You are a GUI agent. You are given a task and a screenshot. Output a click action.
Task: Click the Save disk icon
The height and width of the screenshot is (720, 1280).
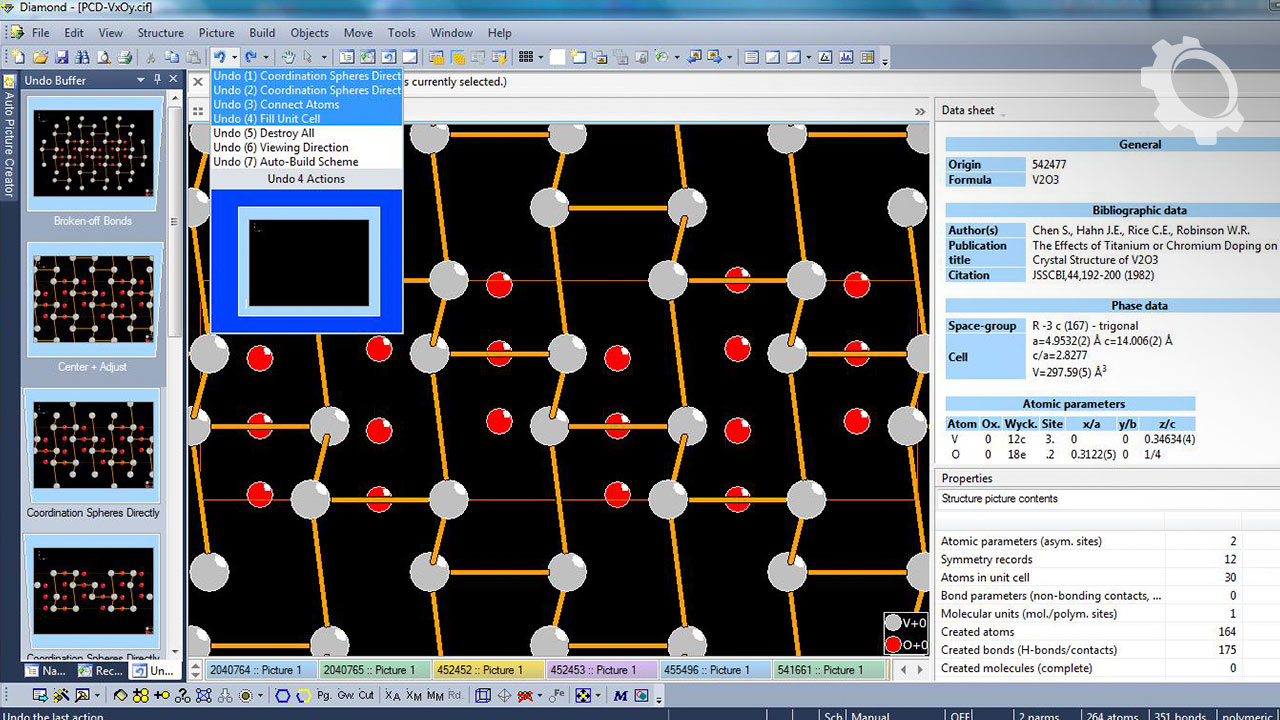coord(61,57)
